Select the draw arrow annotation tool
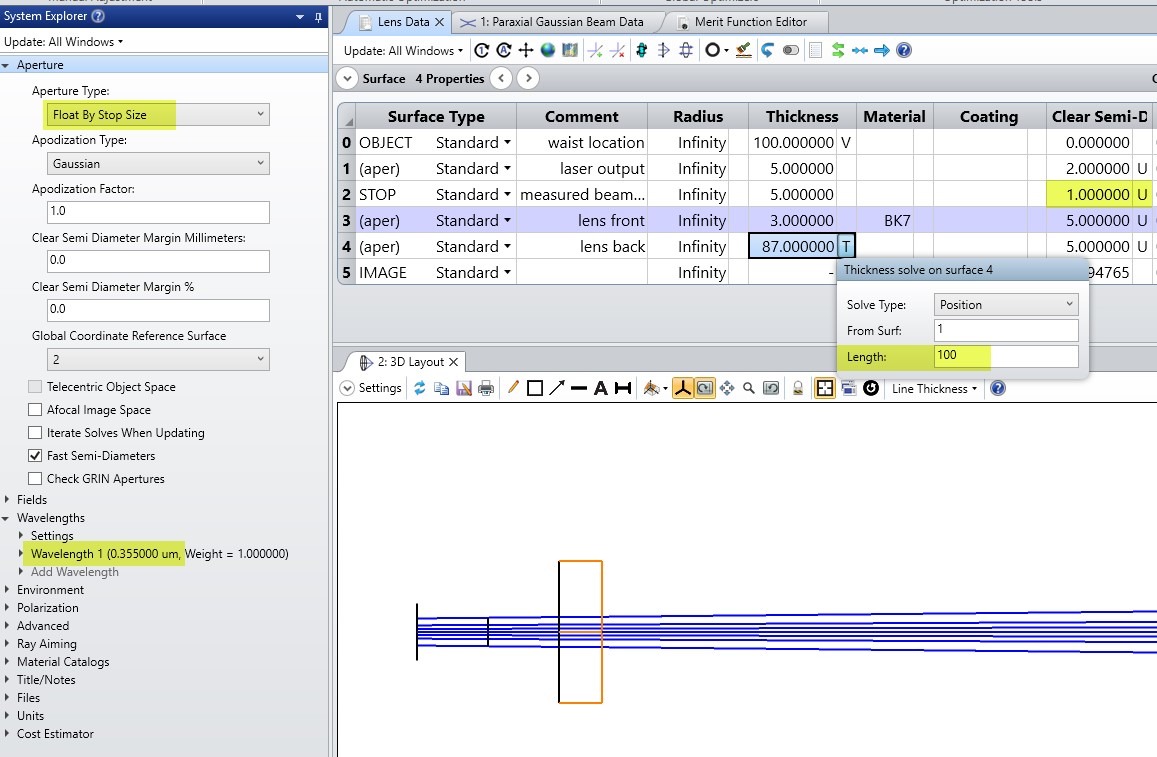The image size is (1157, 757). pyautogui.click(x=557, y=388)
